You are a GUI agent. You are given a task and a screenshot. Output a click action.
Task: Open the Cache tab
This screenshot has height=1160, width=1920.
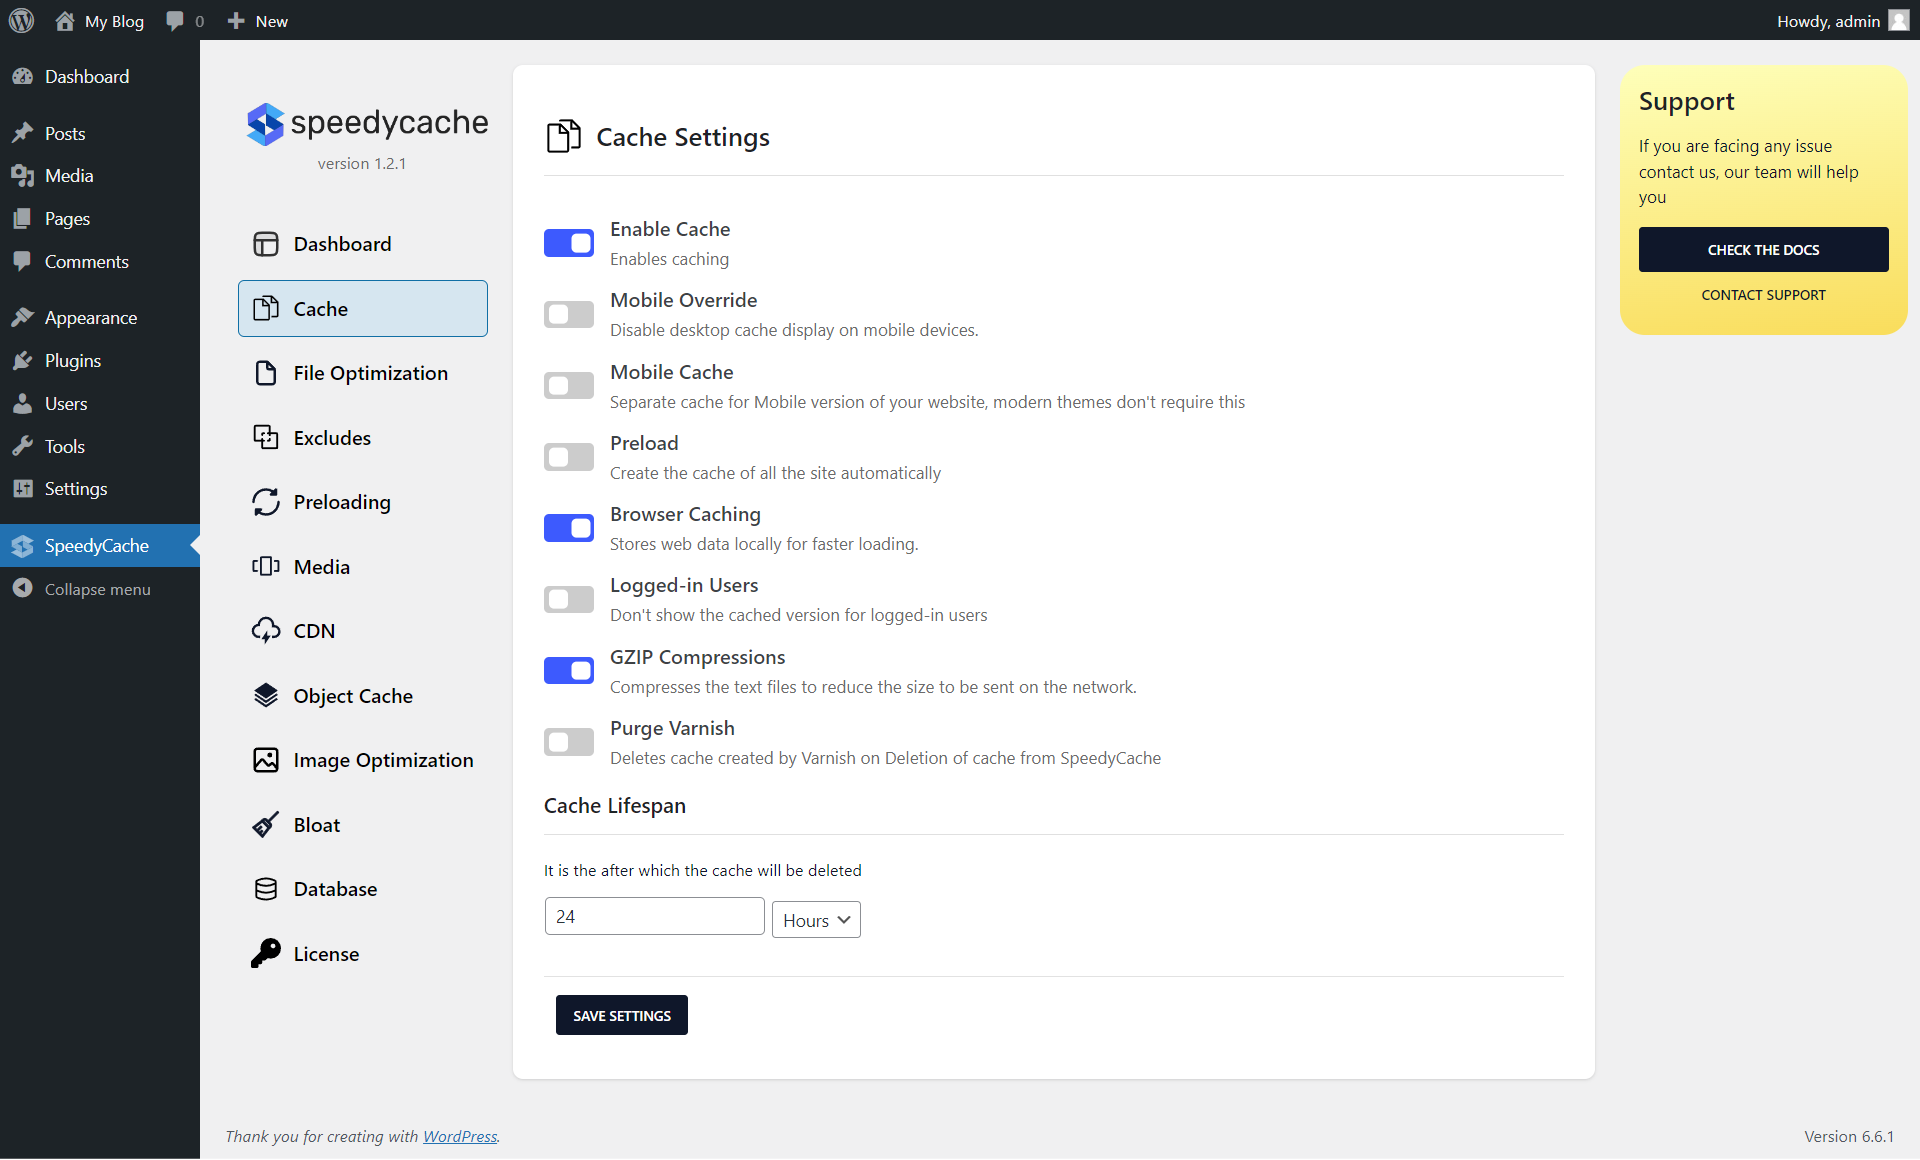[363, 309]
